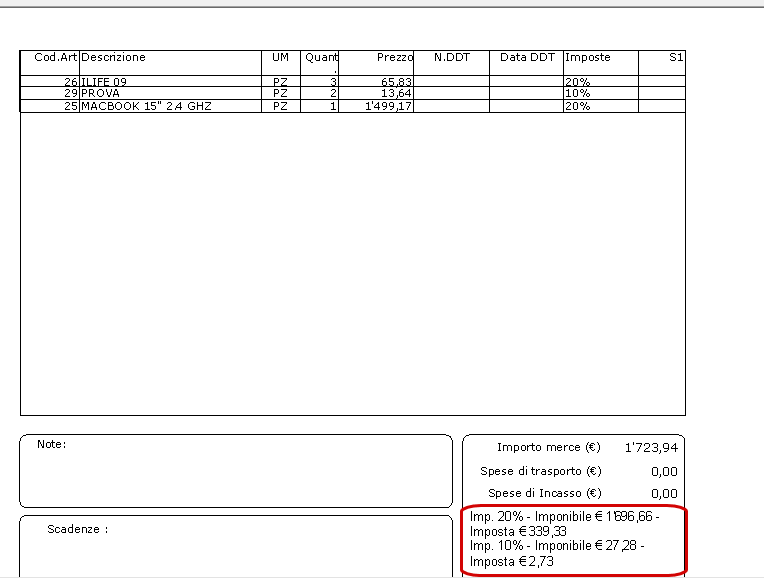
Task: Click PZ unit in PROVA row
Action: click(x=280, y=93)
